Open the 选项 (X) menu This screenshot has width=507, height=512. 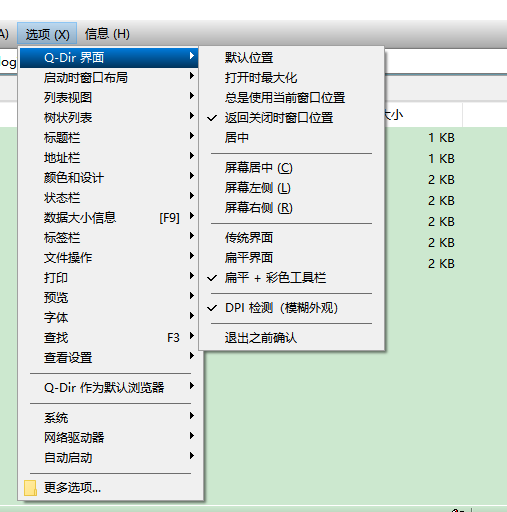click(x=47, y=34)
